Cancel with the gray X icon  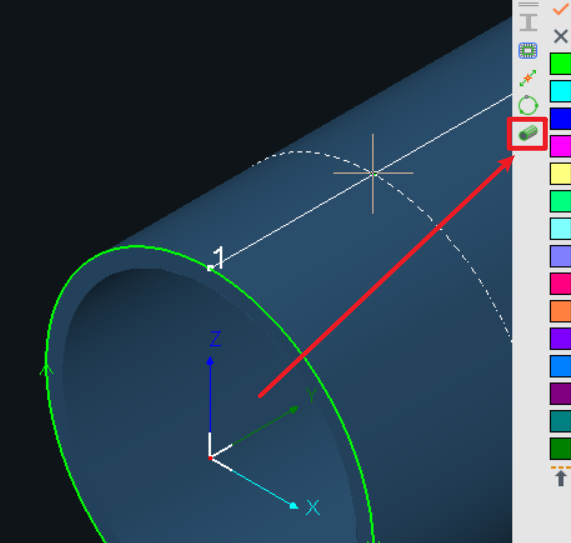(x=561, y=36)
